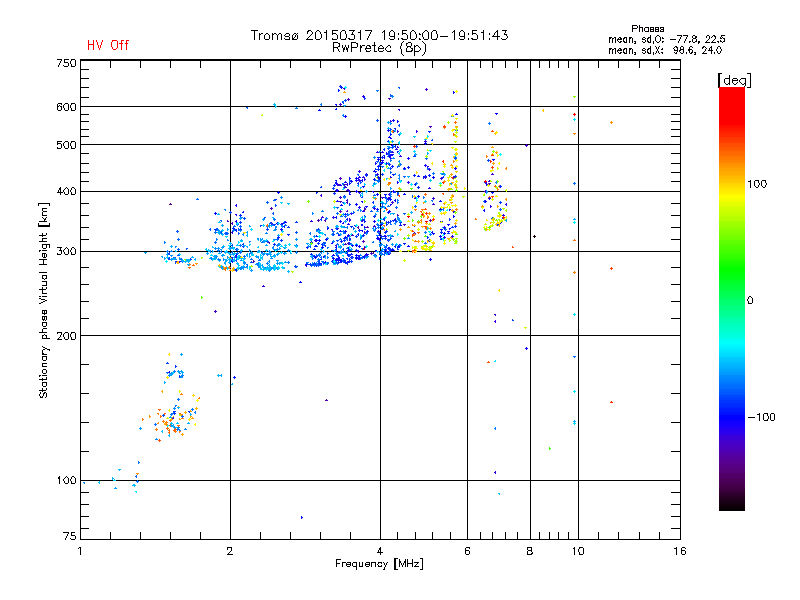Click the phase color bar
Image resolution: width=800 pixels, height=600 pixels.
[732, 299]
